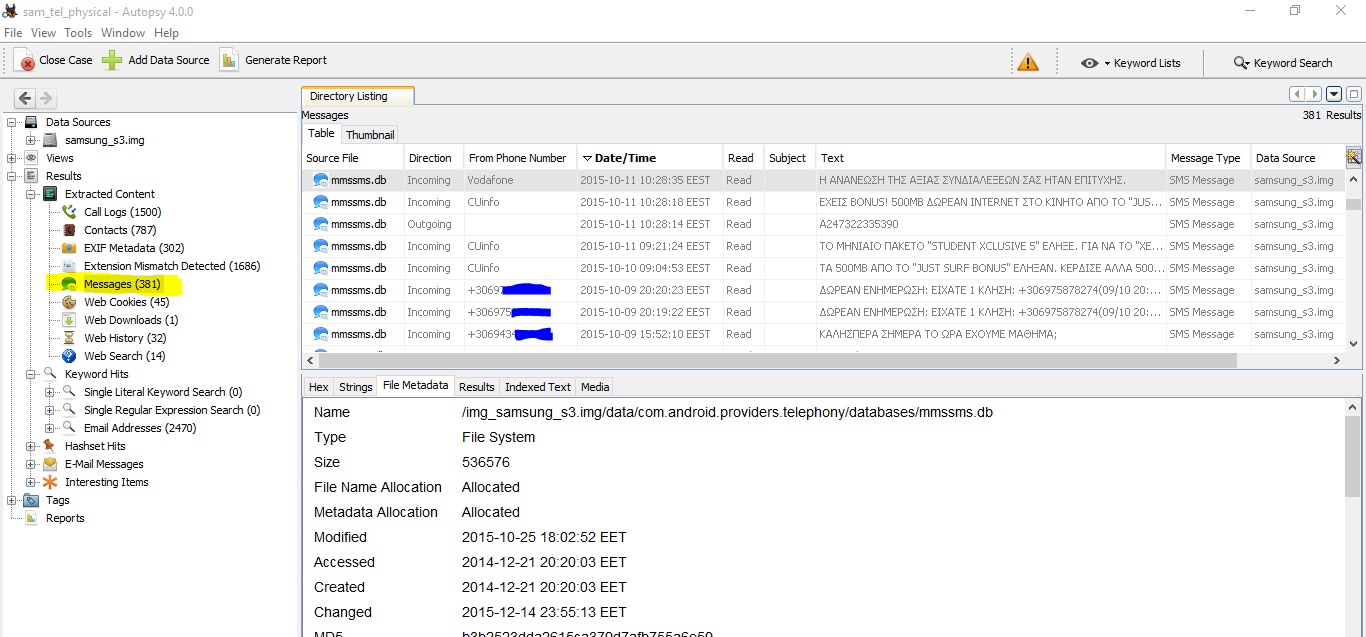Select the Web Cookies (45) node
The image size is (1366, 637).
126,302
